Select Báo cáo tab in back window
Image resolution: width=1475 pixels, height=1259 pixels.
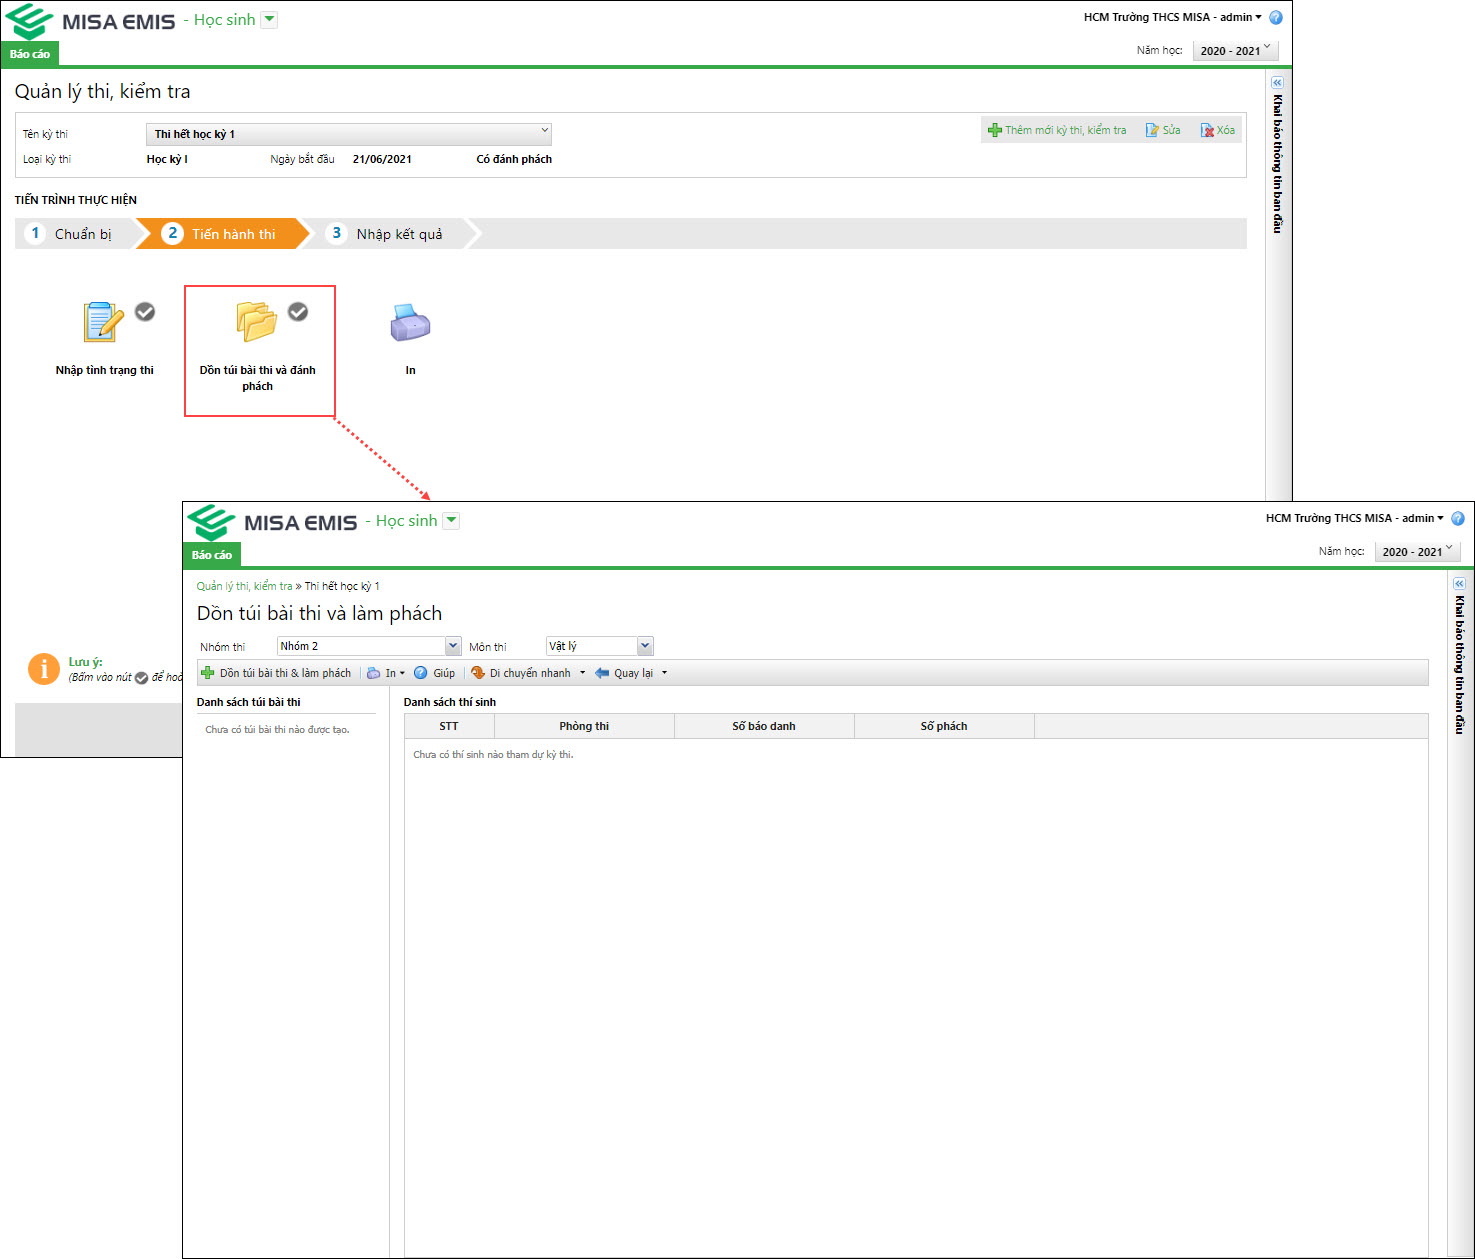tap(30, 54)
